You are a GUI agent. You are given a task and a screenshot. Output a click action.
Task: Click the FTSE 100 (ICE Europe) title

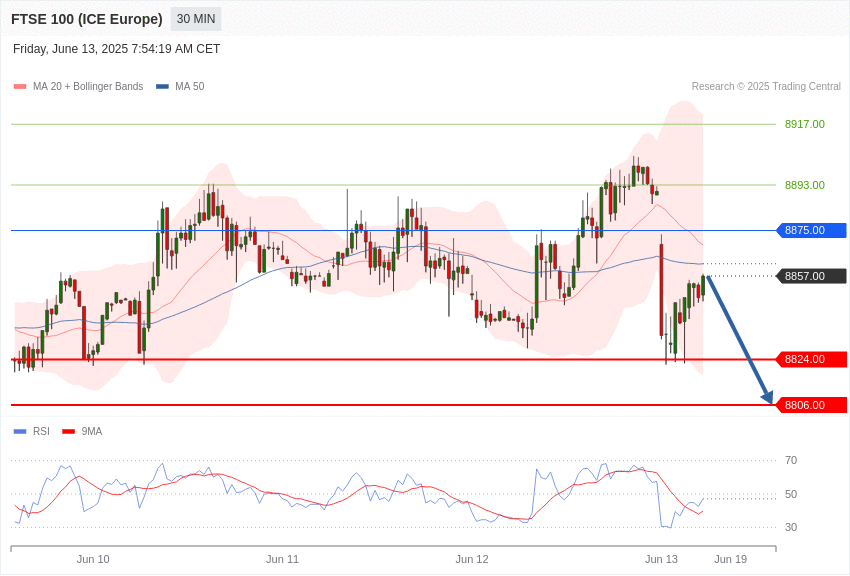coord(87,19)
